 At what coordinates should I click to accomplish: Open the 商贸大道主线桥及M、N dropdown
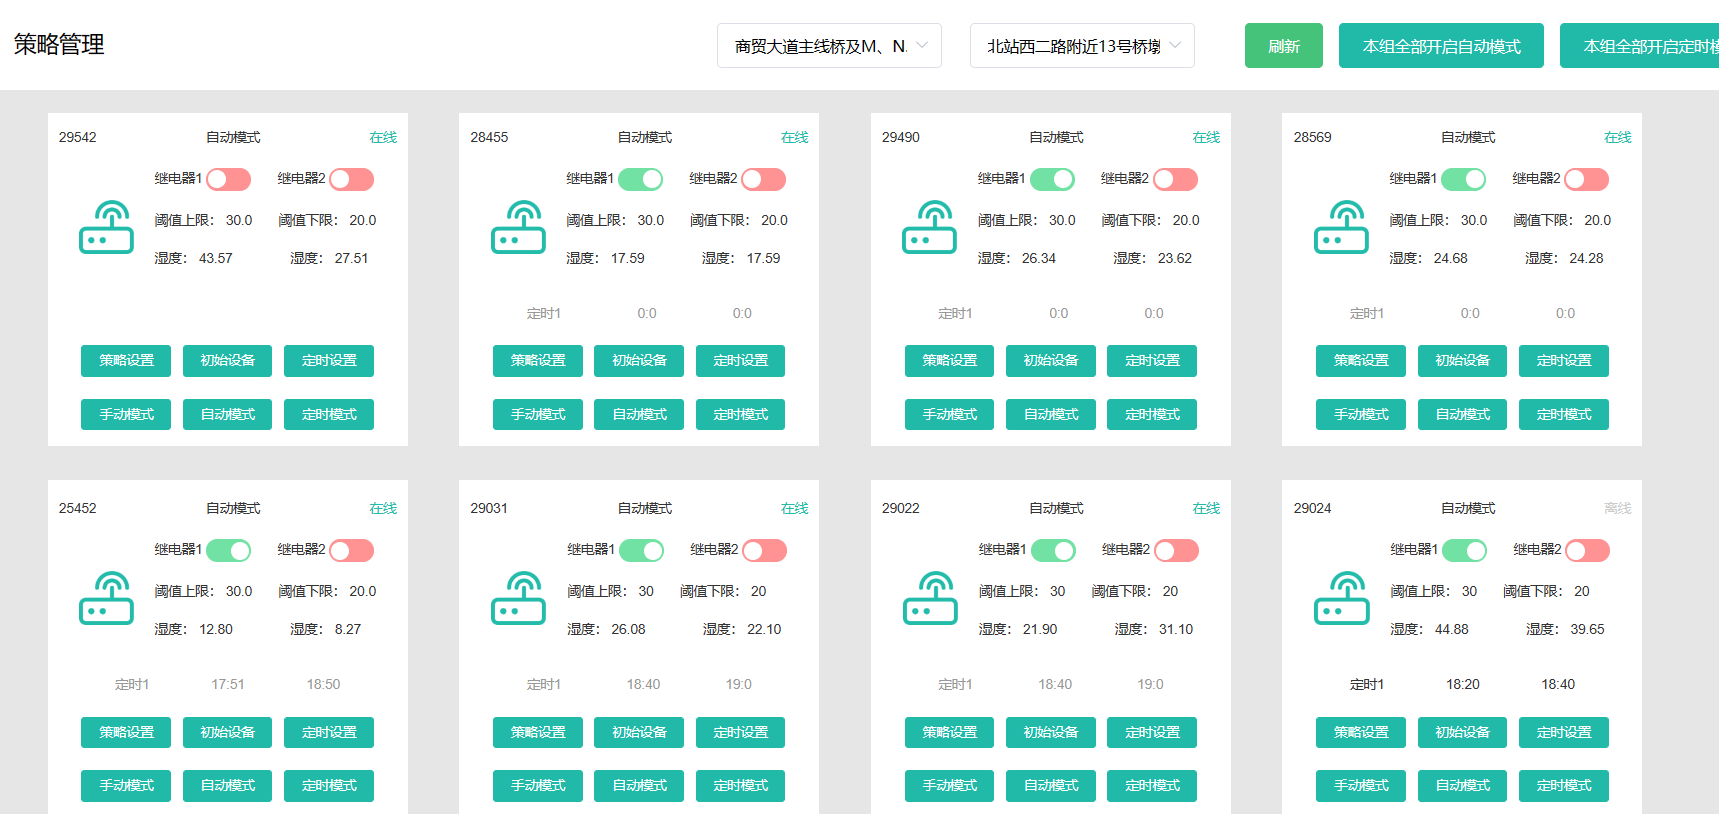[x=829, y=46]
